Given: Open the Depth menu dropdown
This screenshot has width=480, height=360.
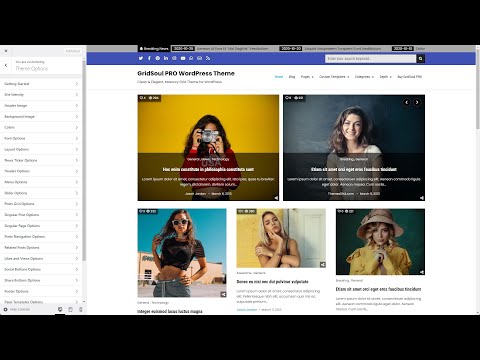Looking at the screenshot, I should coord(386,77).
